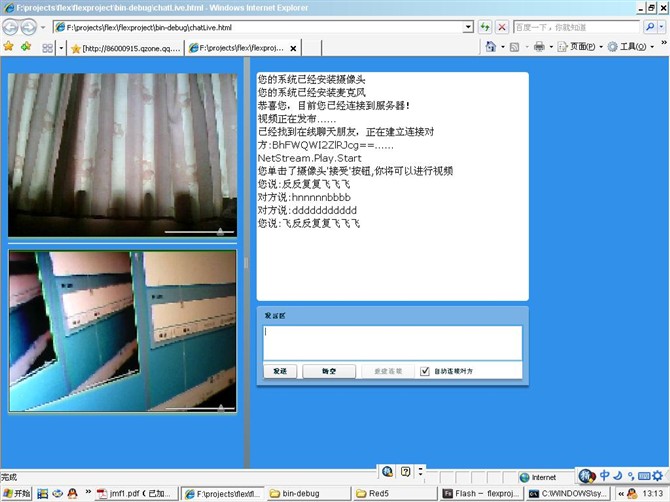The image size is (670, 502).
Task: Expand the Home button dropdown arrow
Action: coord(503,47)
